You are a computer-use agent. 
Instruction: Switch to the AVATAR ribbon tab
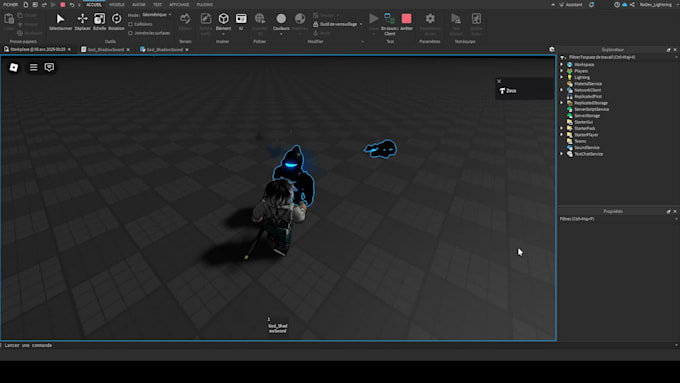coord(139,4)
